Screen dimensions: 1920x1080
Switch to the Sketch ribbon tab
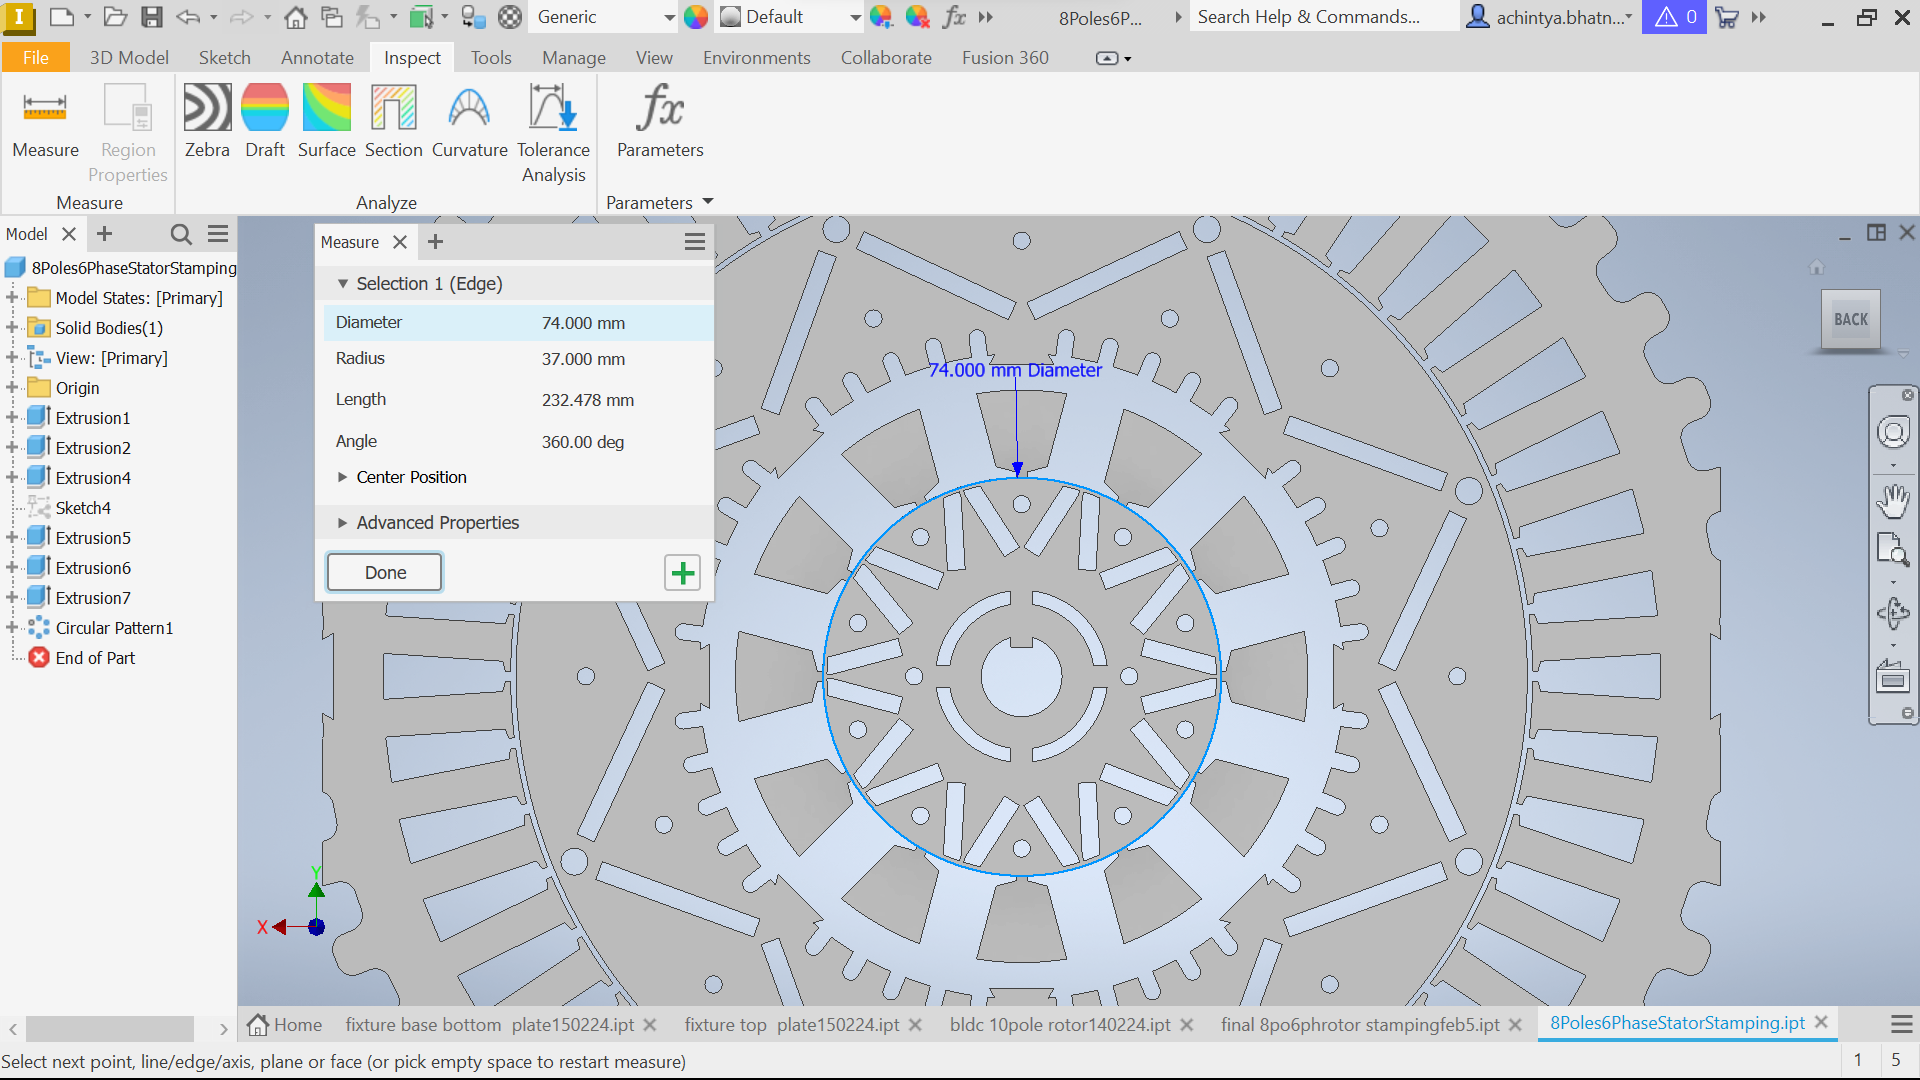224,58
